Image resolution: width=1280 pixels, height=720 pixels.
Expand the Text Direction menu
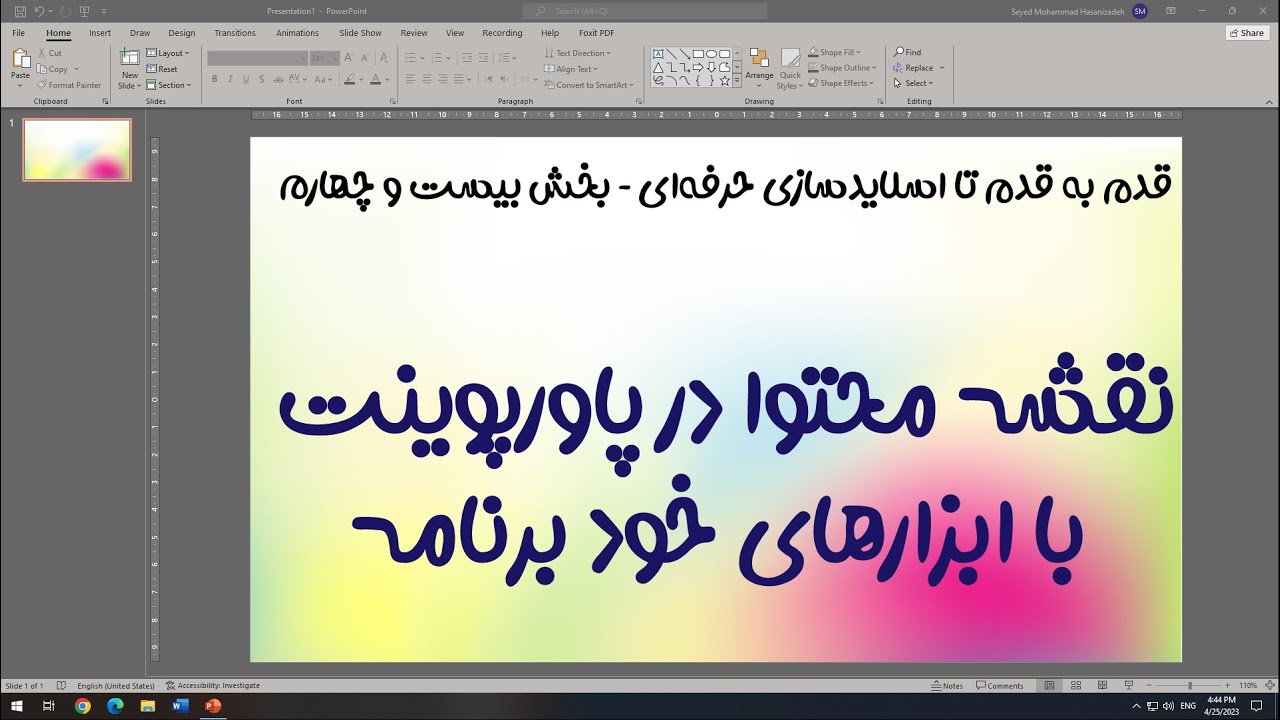click(578, 53)
